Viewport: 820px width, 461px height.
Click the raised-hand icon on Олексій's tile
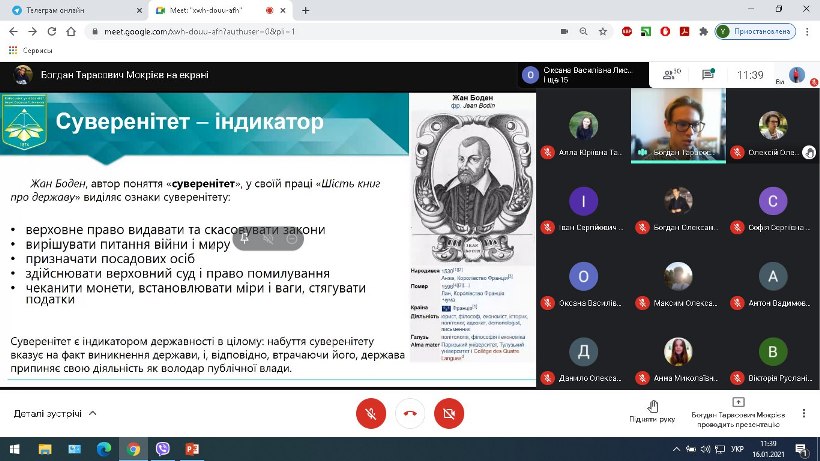809,152
